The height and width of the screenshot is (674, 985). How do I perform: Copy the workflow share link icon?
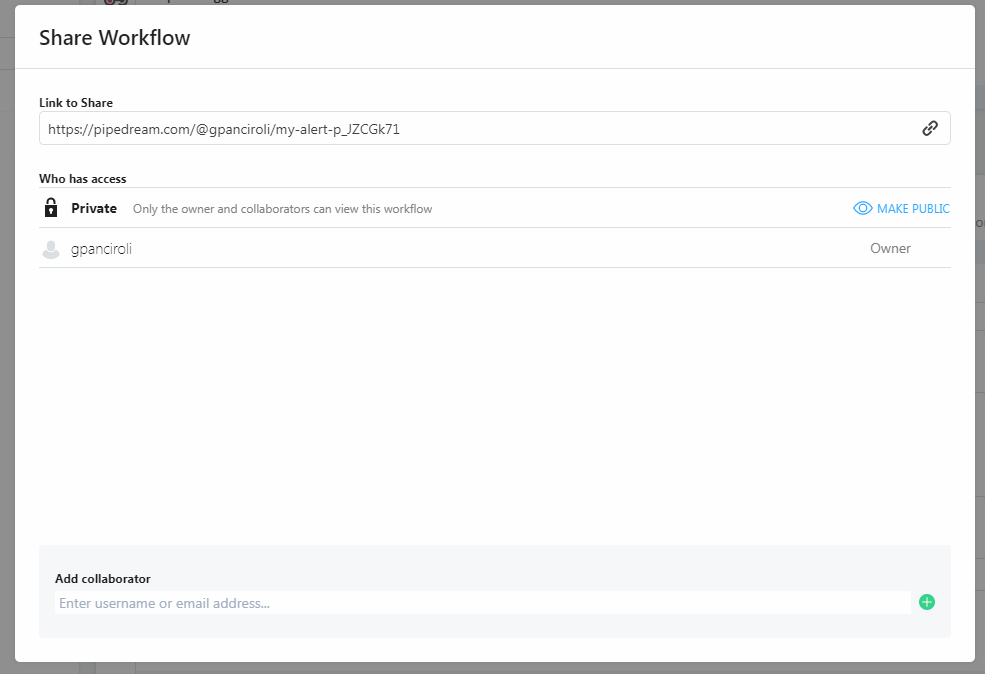pos(929,128)
